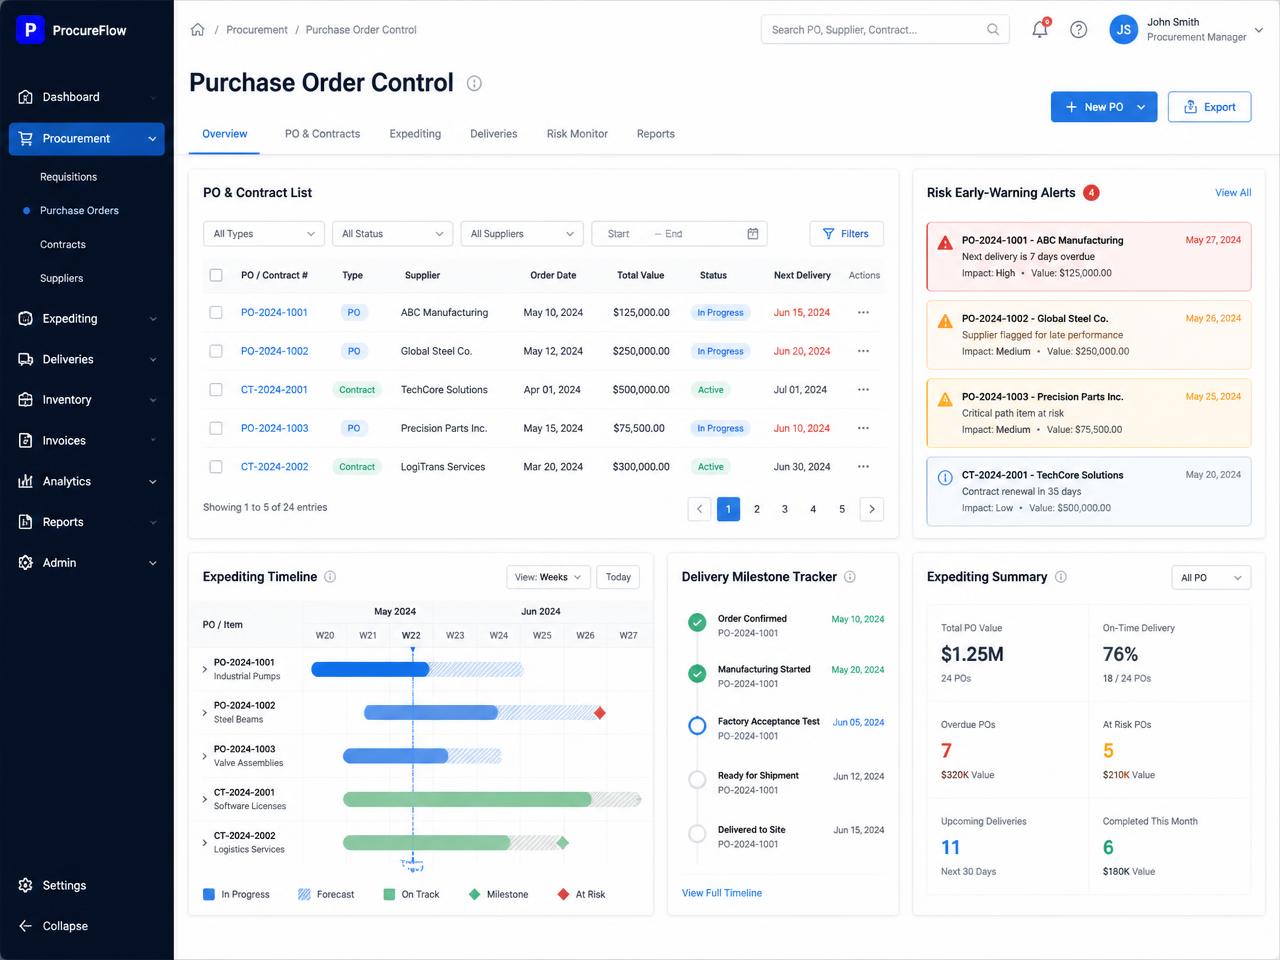Open actions menu for PO-2024-1003 row
Viewport: 1280px width, 960px height.
coord(863,428)
